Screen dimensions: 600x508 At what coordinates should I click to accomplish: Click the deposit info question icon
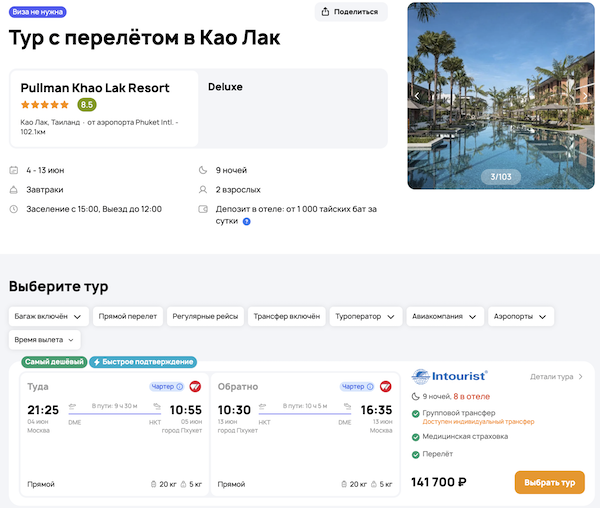pos(246,221)
